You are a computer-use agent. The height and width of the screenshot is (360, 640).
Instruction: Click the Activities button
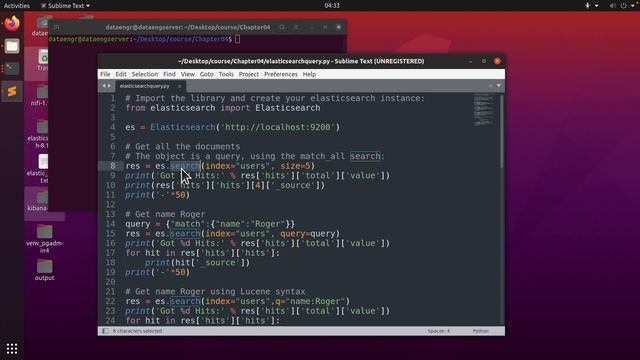click(x=17, y=6)
